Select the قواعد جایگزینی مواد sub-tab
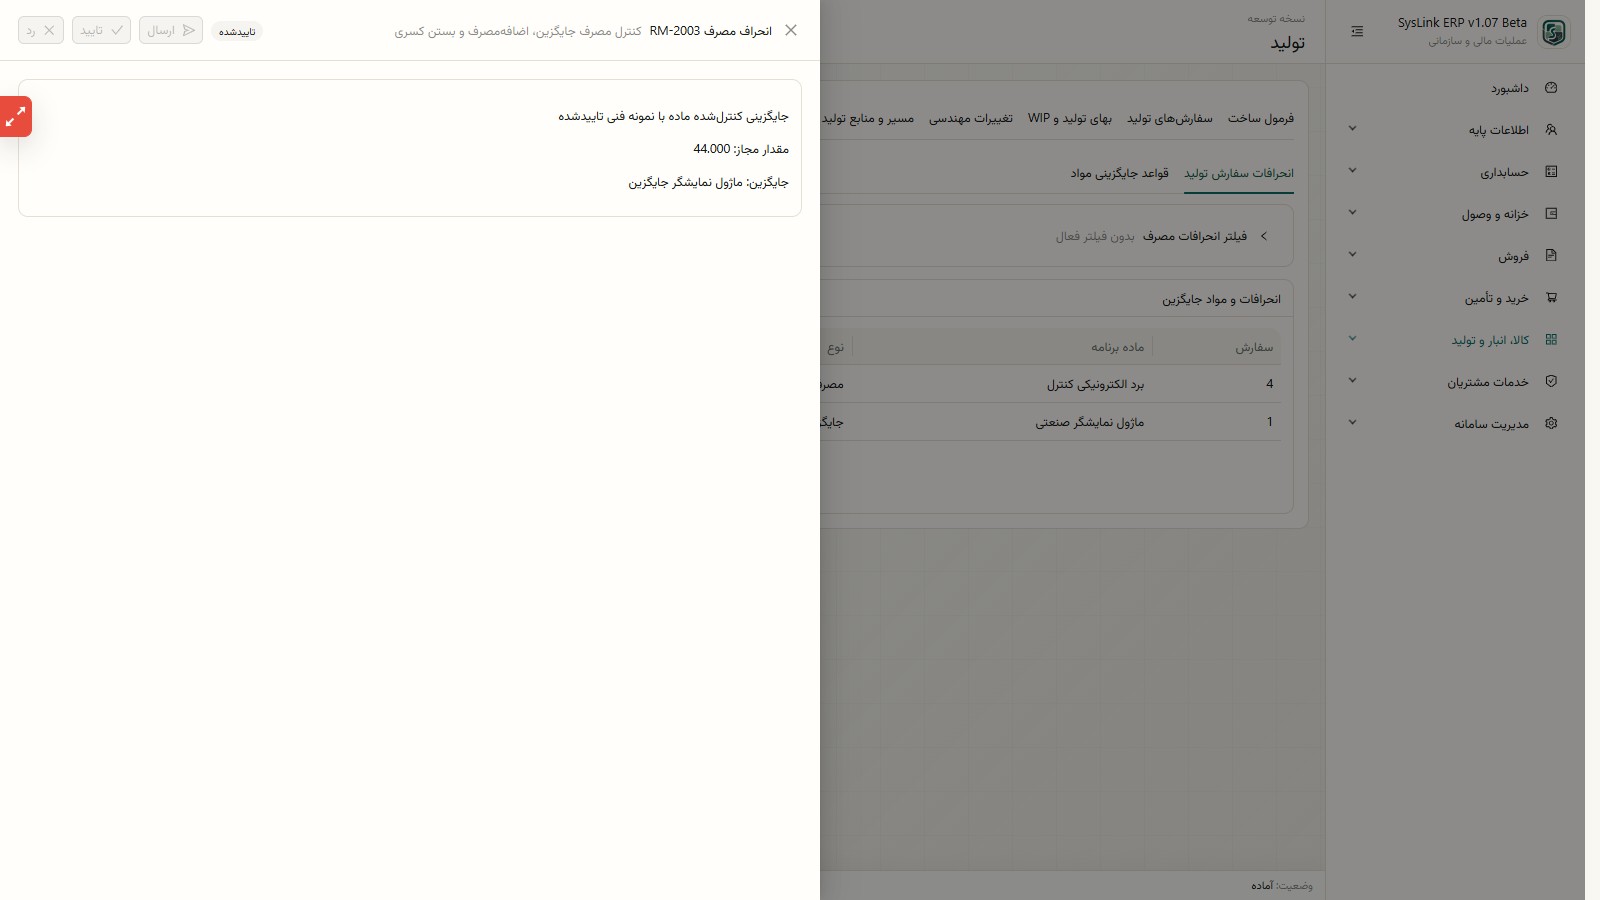1600x900 pixels. pyautogui.click(x=1120, y=173)
